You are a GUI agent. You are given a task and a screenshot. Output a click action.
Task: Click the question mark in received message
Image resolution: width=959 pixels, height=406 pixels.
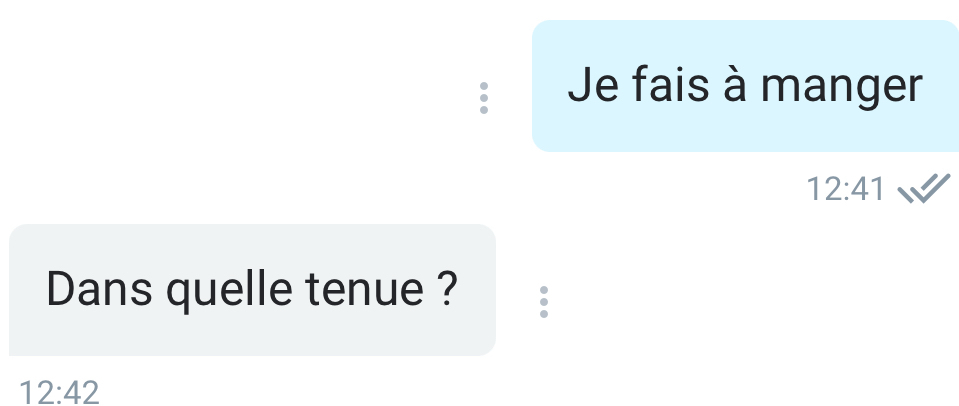click(x=448, y=289)
